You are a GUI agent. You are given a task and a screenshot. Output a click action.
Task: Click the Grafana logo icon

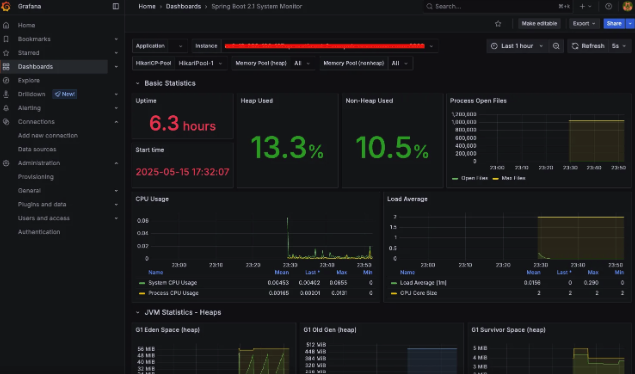(6, 6)
